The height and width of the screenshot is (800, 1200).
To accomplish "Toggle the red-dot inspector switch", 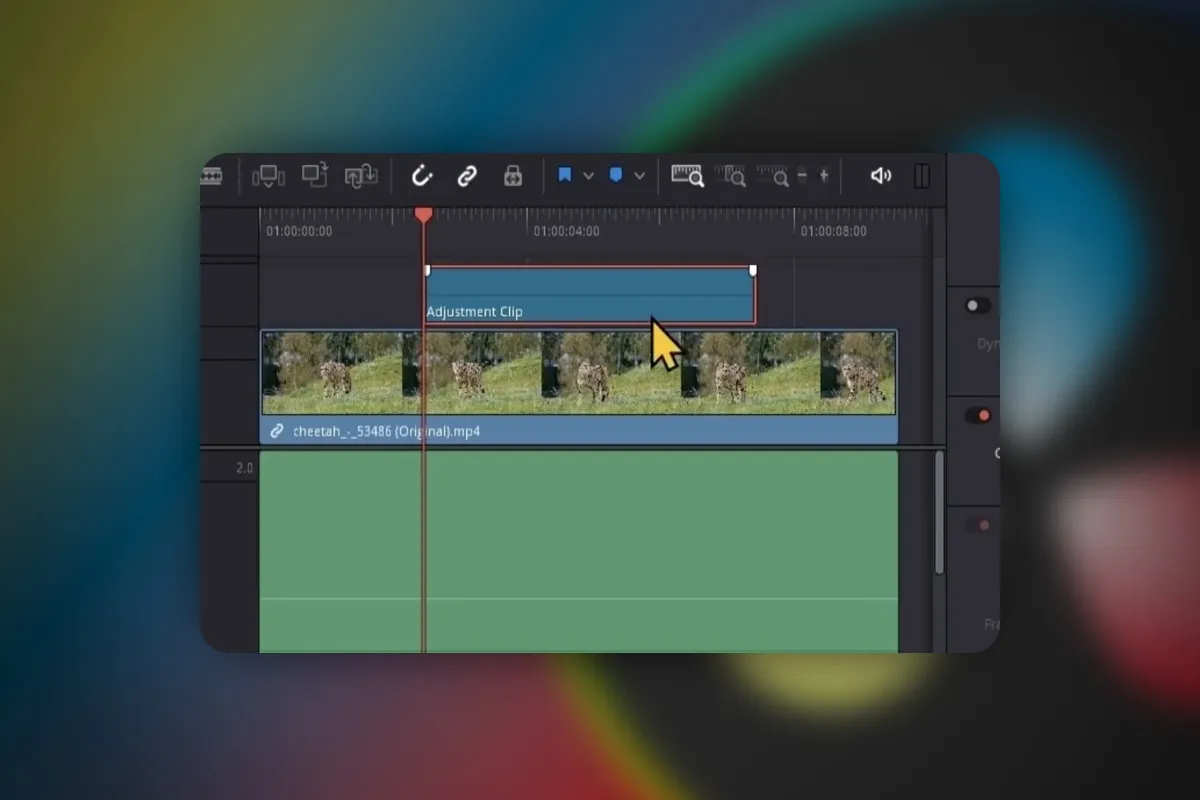I will 978,415.
